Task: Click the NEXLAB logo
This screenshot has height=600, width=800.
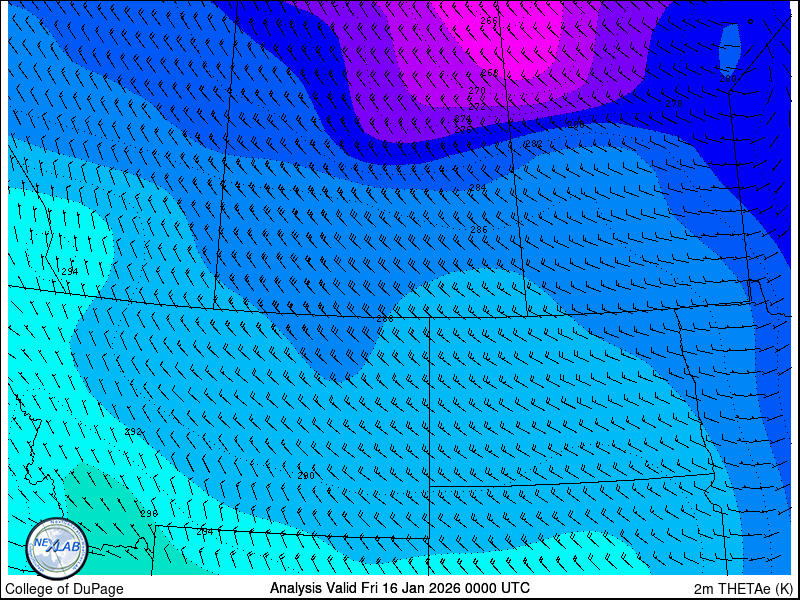Action: tap(57, 549)
